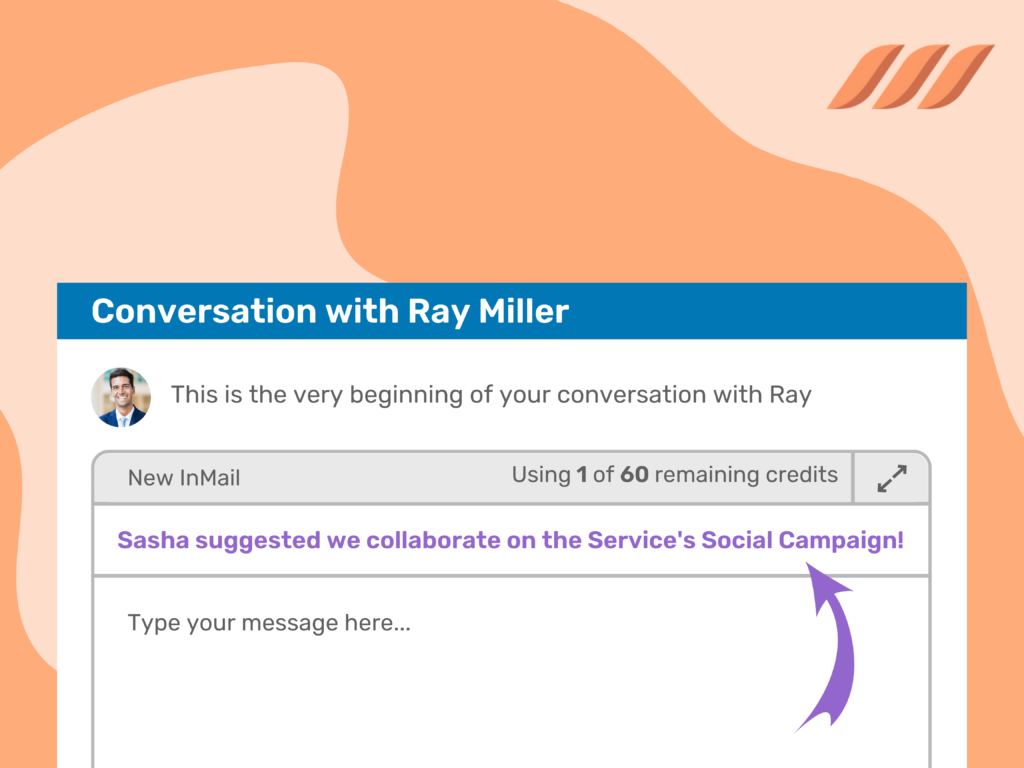Click the middle stripe of the logo
The width and height of the screenshot is (1024, 768).
pyautogui.click(x=910, y=76)
